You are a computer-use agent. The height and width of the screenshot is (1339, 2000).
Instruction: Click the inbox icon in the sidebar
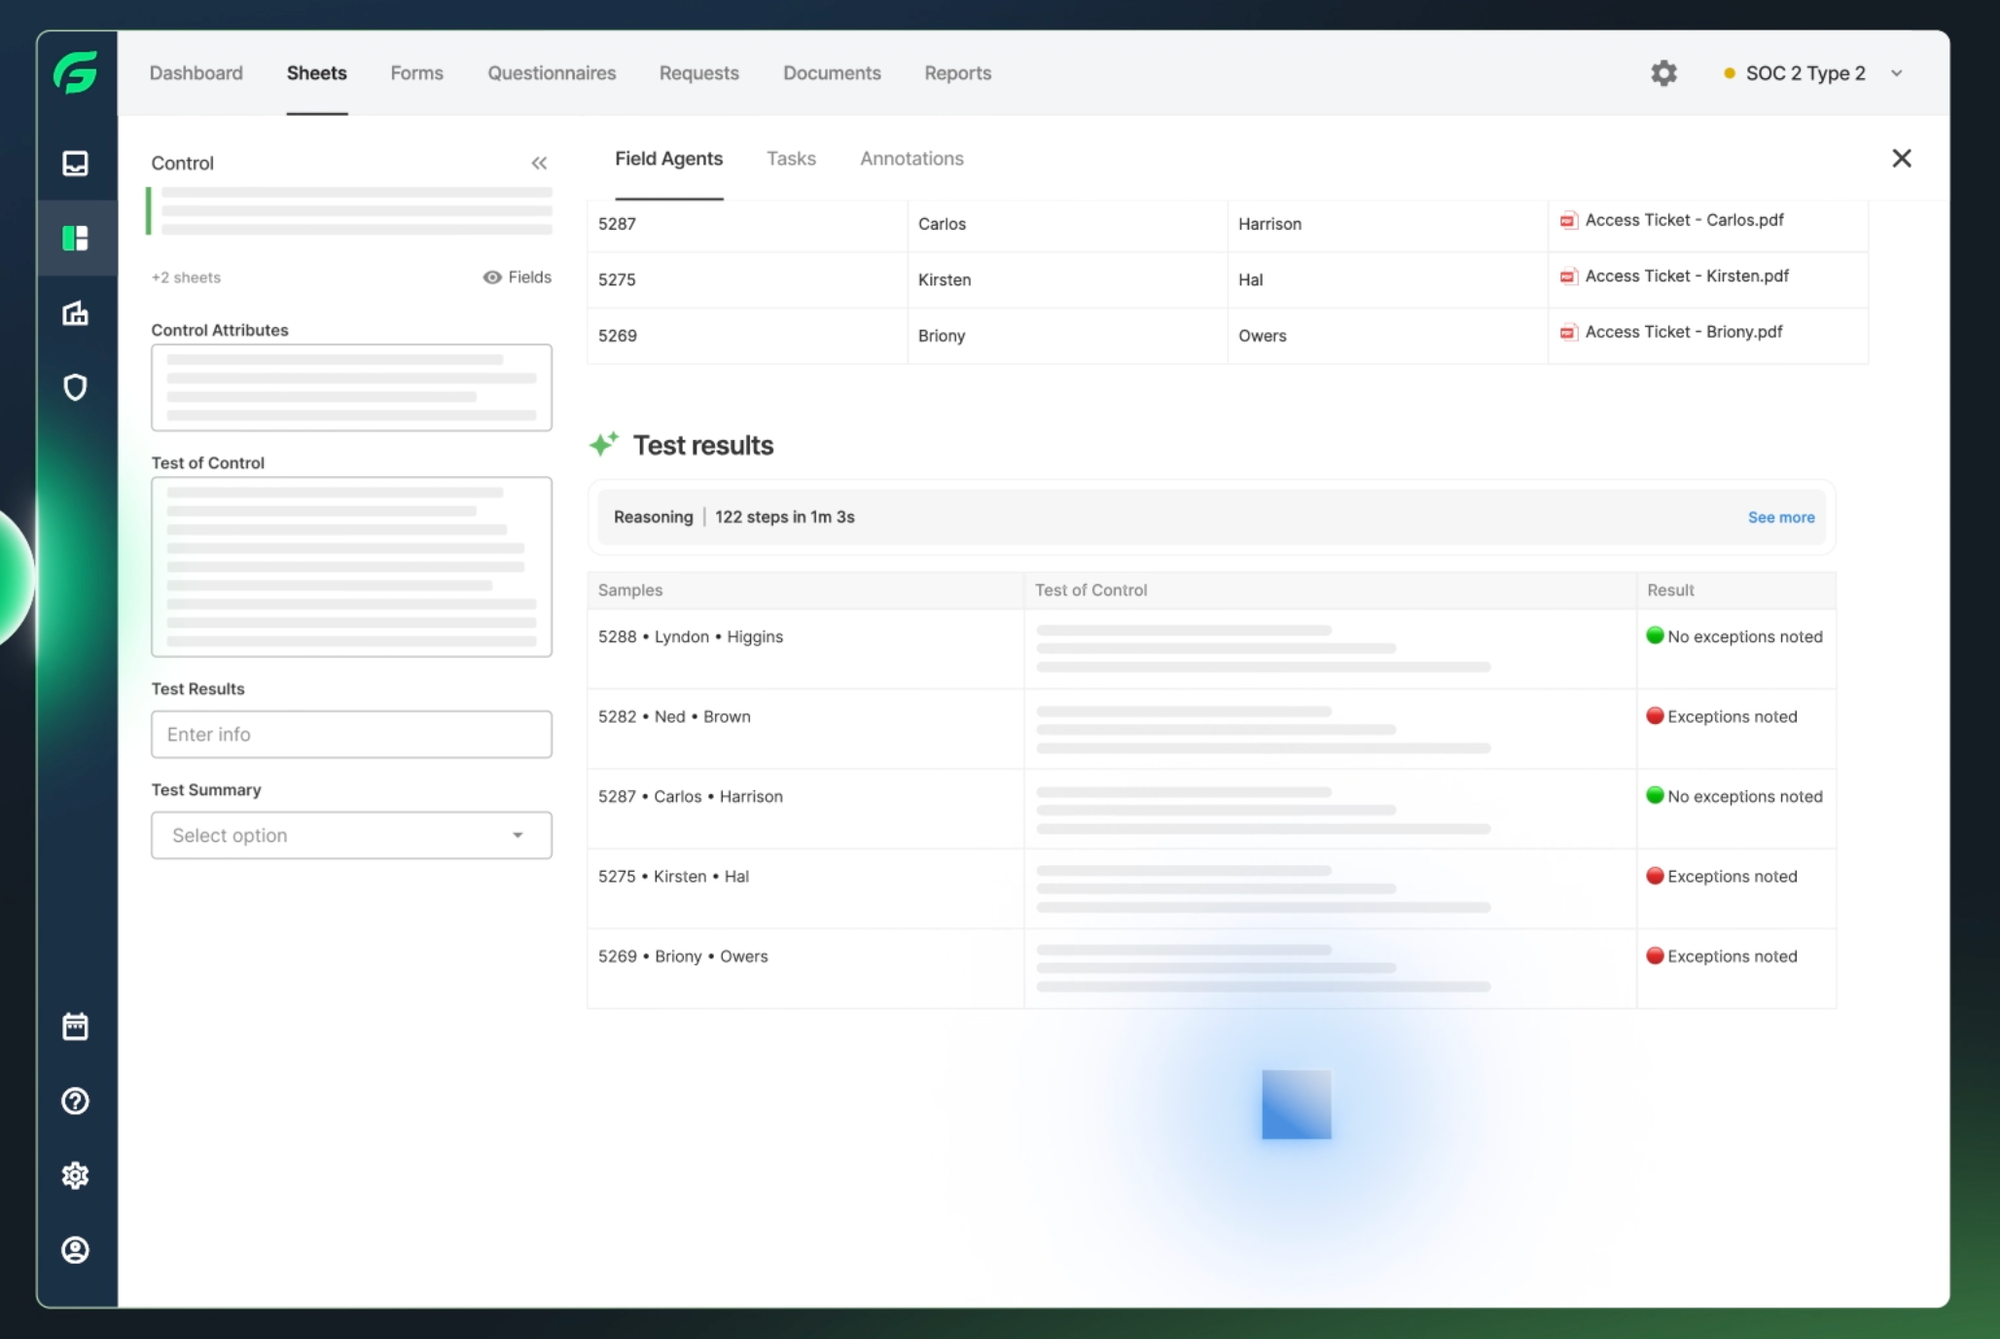(75, 163)
